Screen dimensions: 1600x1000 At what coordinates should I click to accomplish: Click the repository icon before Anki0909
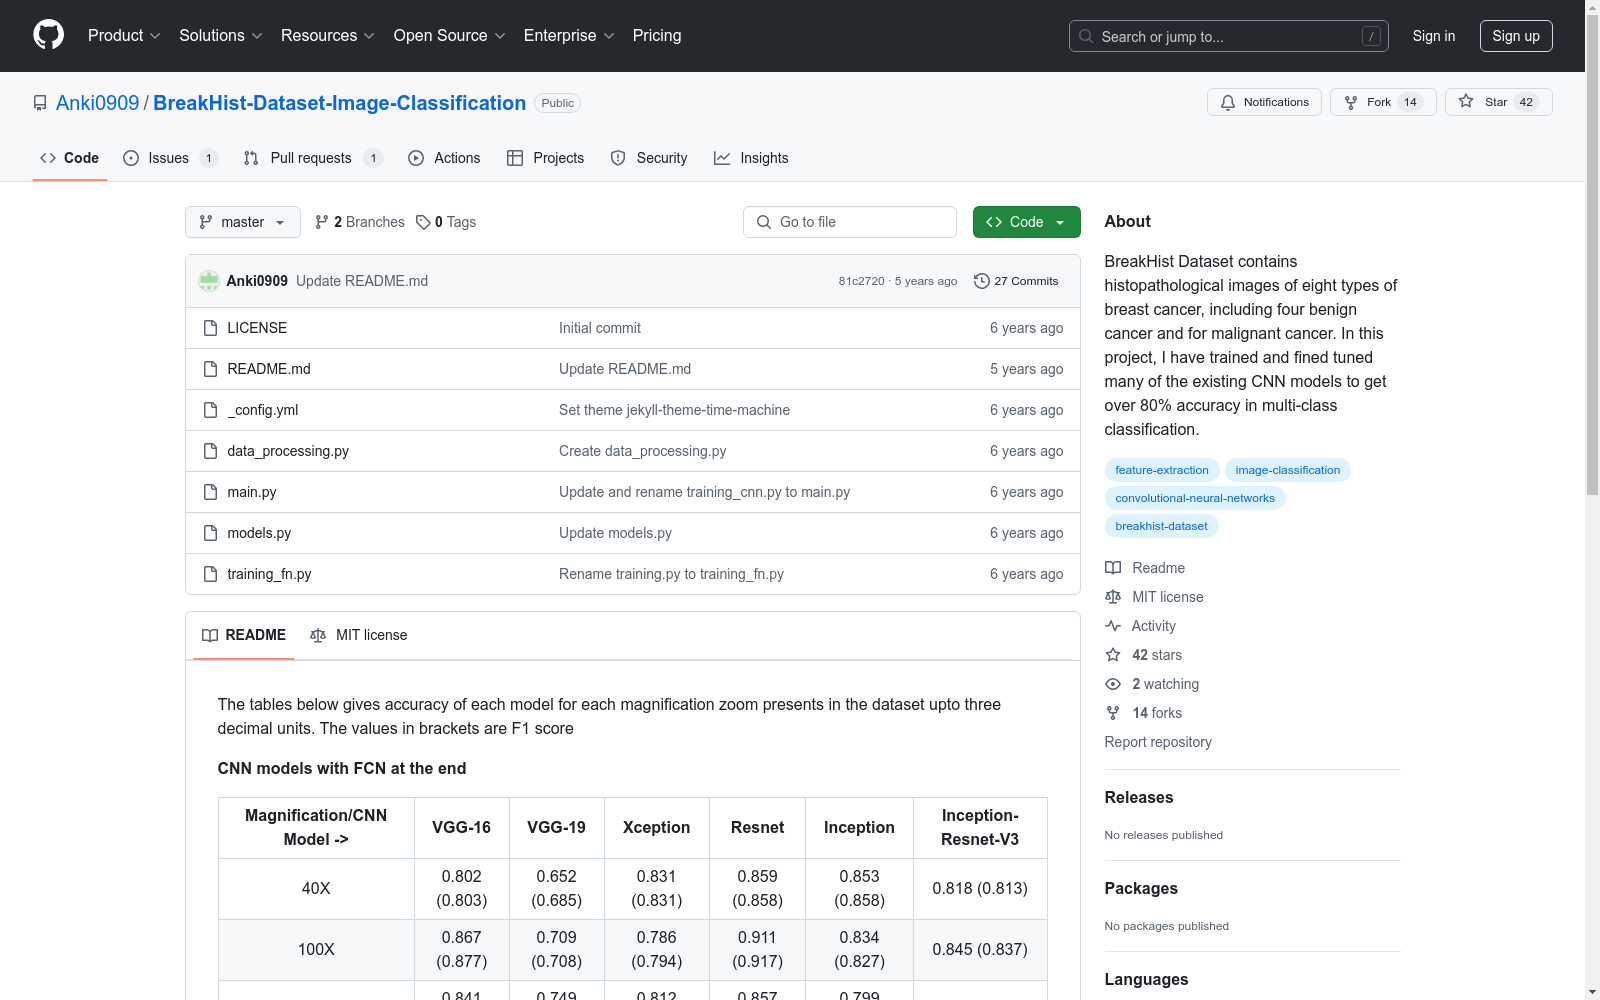pos(40,103)
